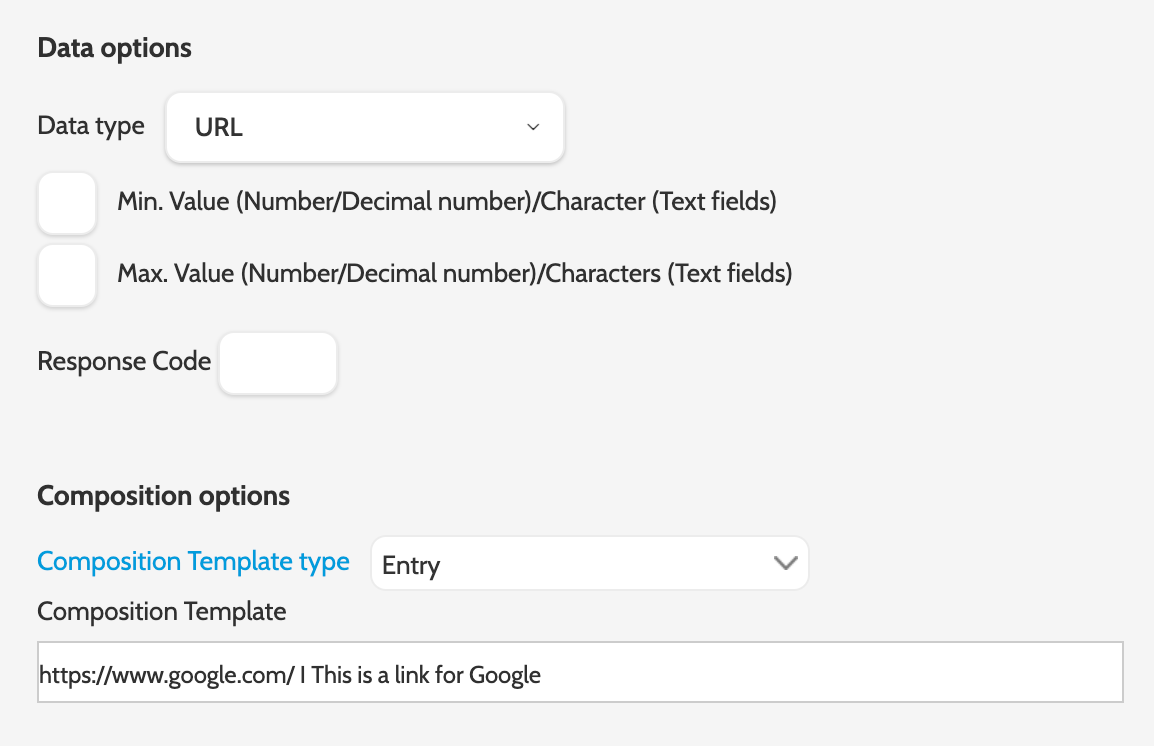Click the Min. Value input box
The width and height of the screenshot is (1154, 746).
(x=67, y=203)
